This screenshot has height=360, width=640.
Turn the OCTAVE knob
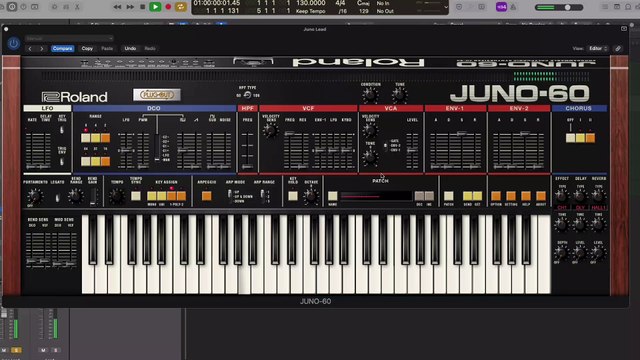pyautogui.click(x=311, y=197)
